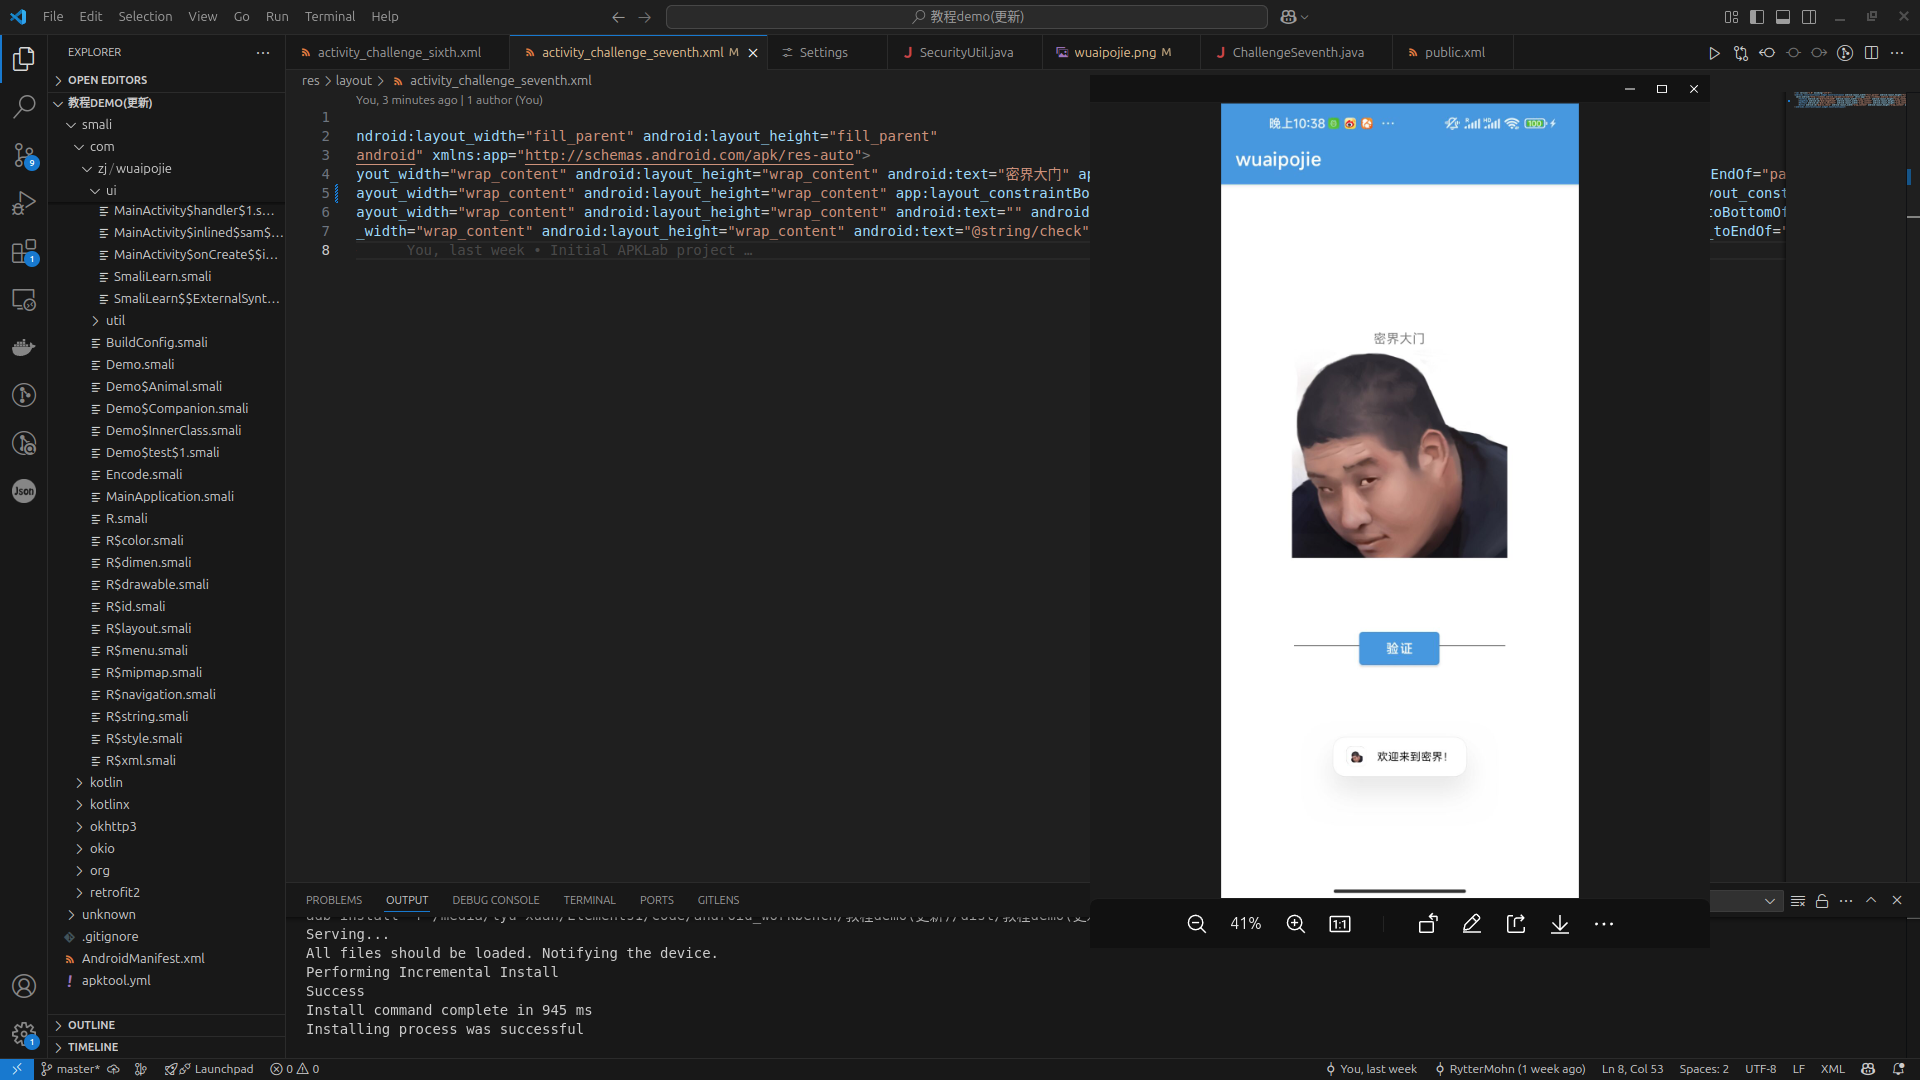Switch to the TERMINAL panel tab
The height and width of the screenshot is (1080, 1920).
tap(589, 900)
